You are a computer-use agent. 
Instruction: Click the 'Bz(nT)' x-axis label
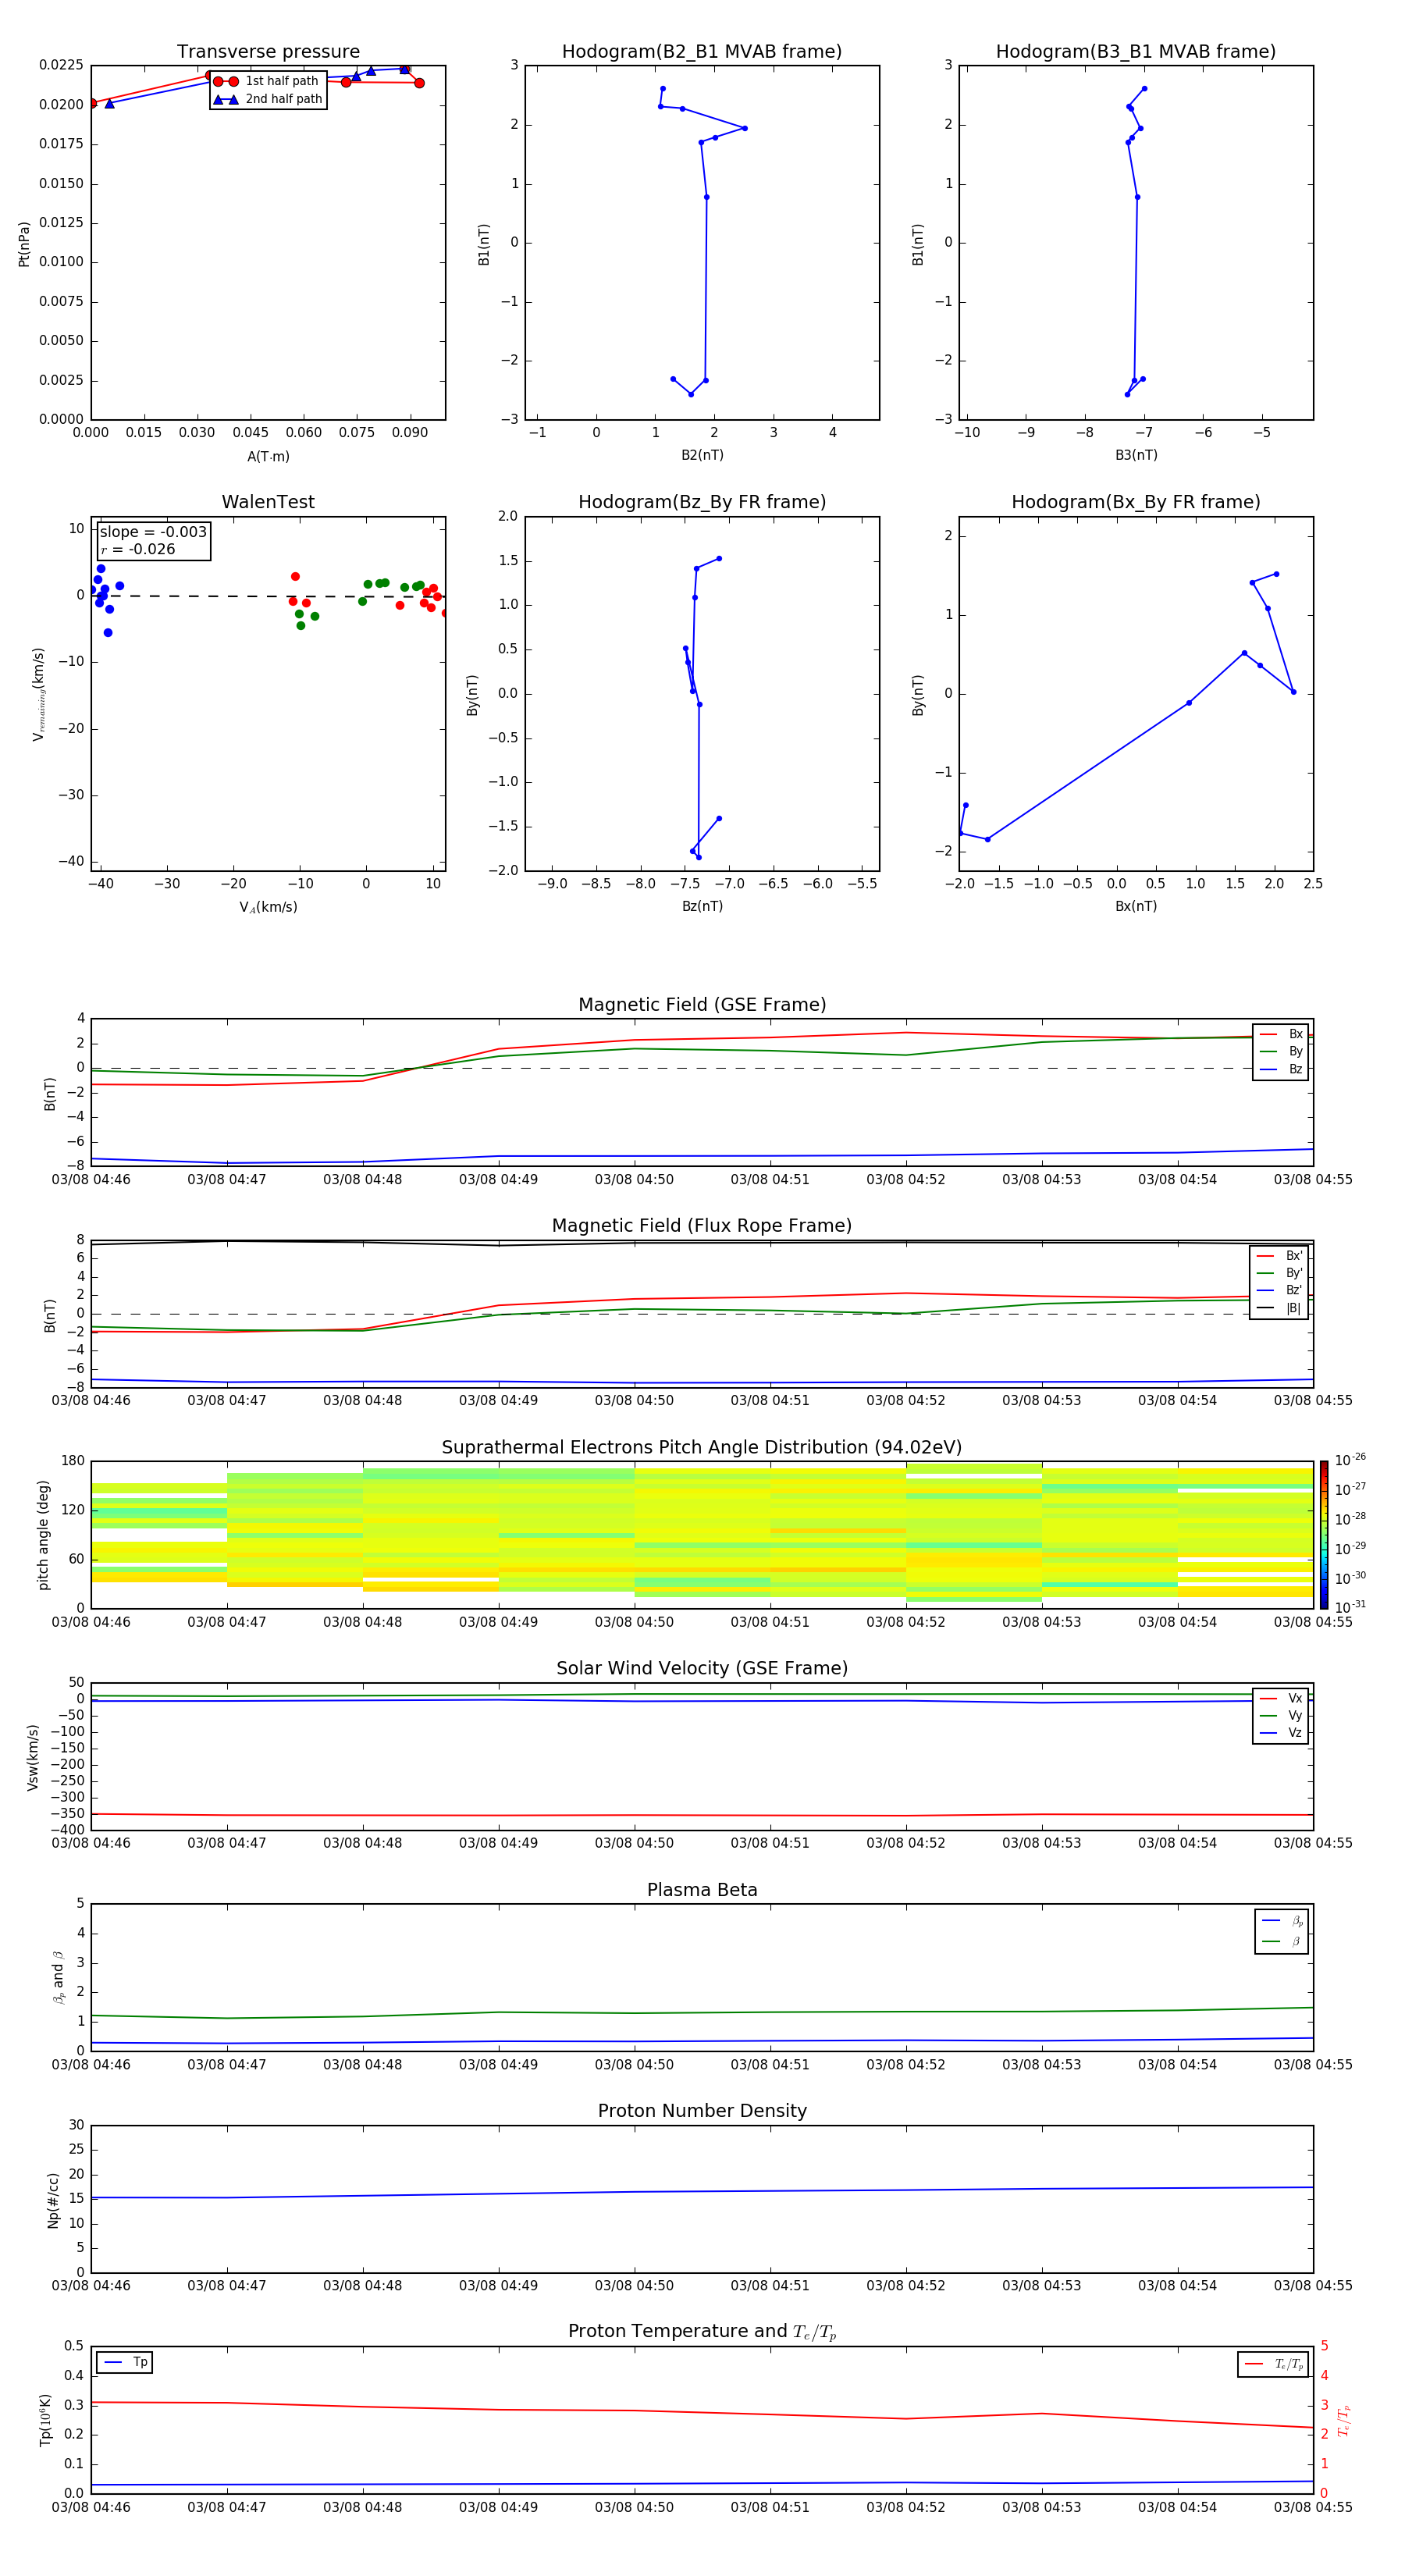click(x=702, y=906)
